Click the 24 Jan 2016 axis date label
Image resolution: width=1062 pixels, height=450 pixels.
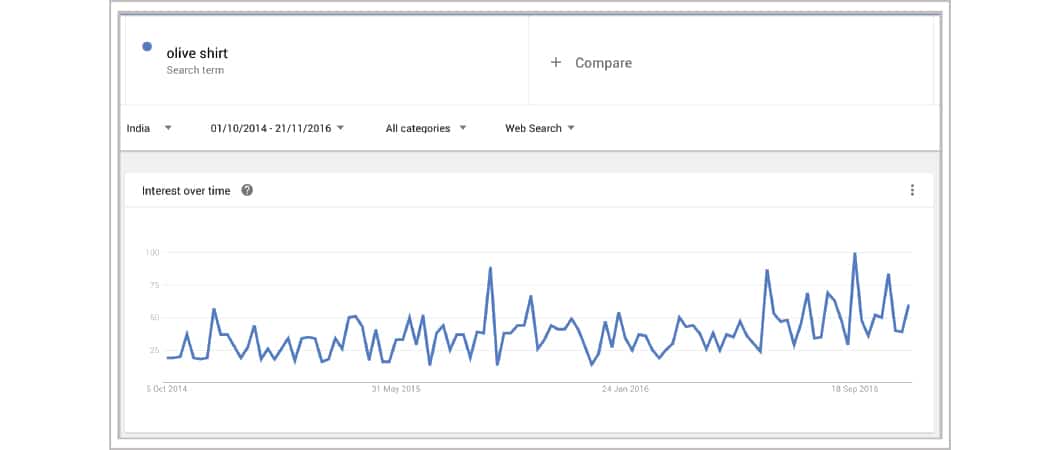(625, 389)
